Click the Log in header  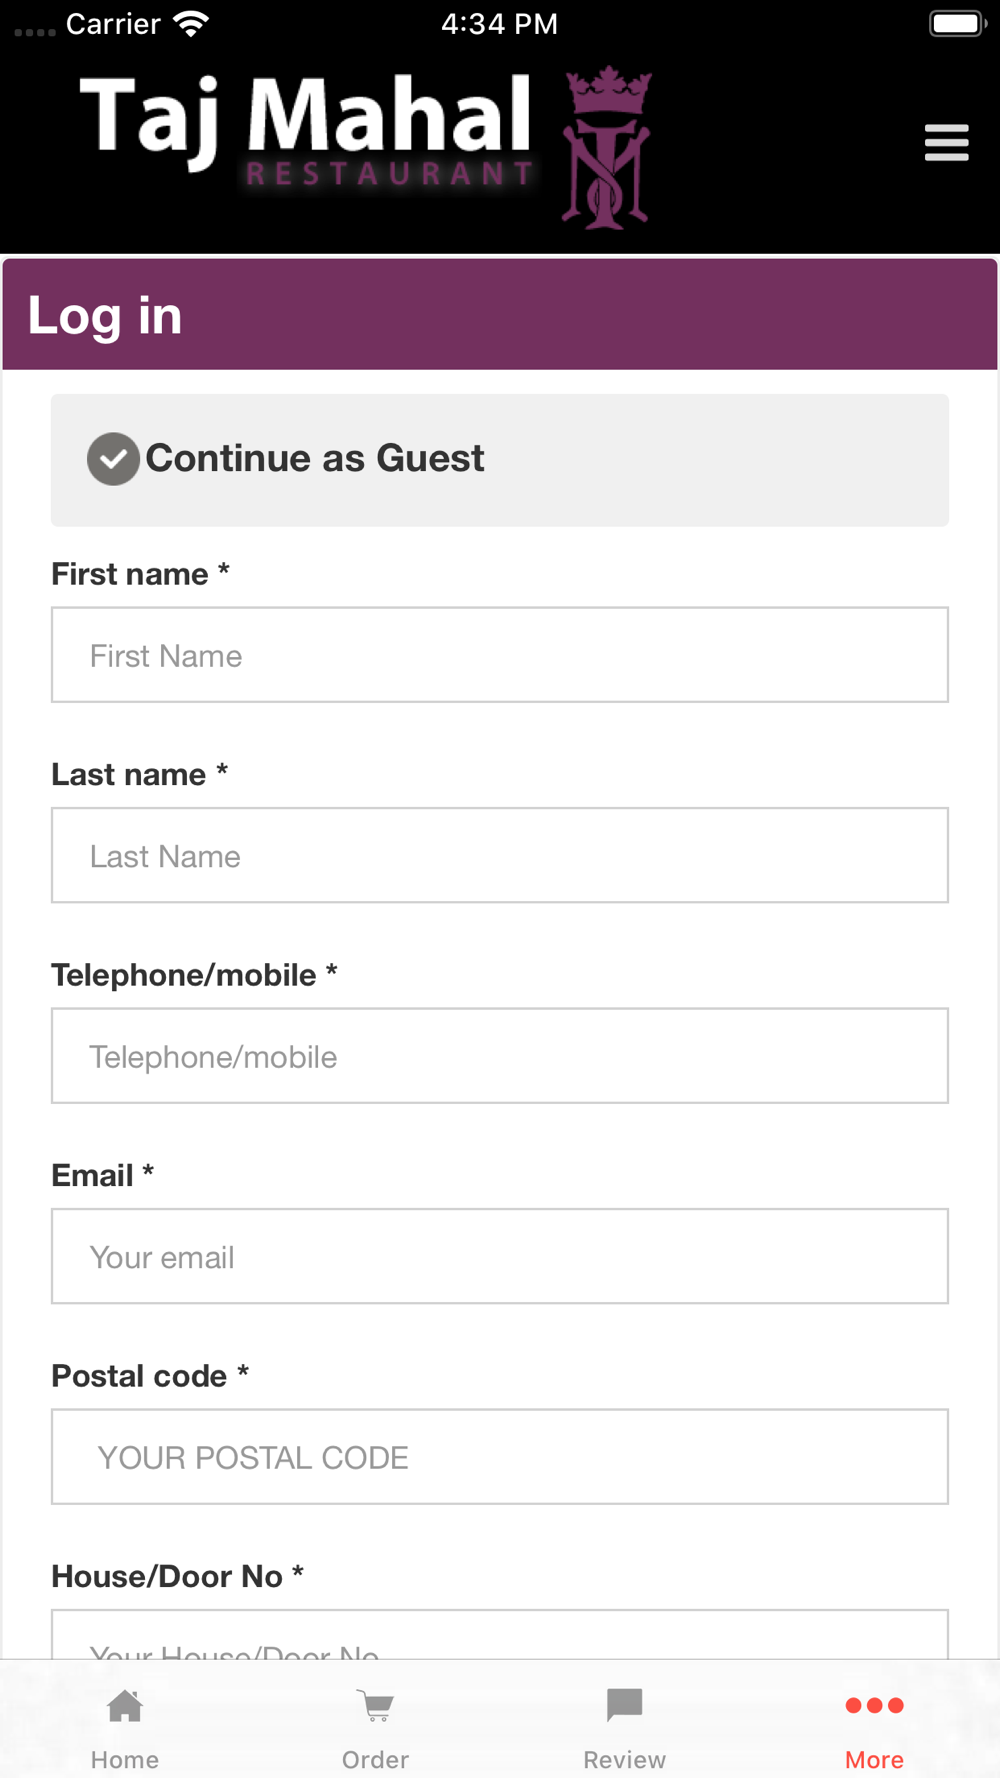point(500,315)
